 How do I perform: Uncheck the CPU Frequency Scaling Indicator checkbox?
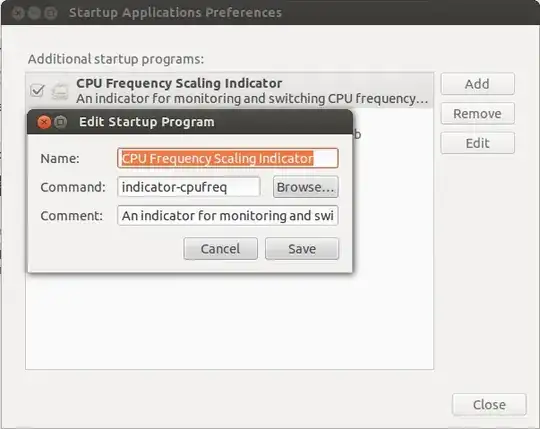pos(37,91)
